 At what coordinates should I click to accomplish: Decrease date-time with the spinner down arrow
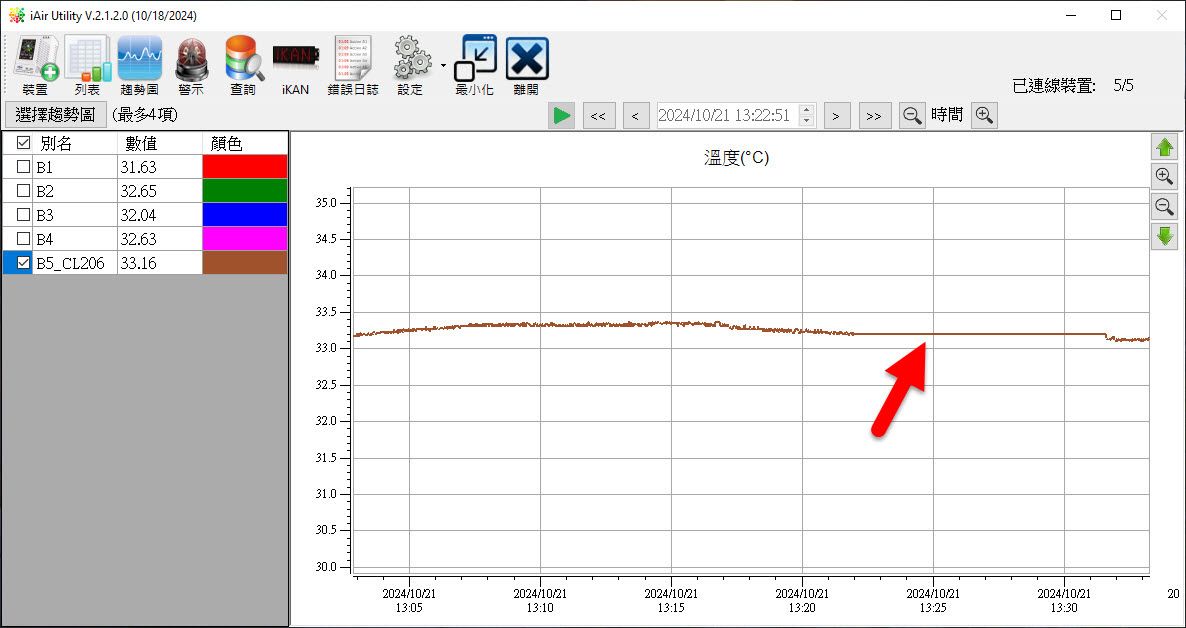(806, 121)
